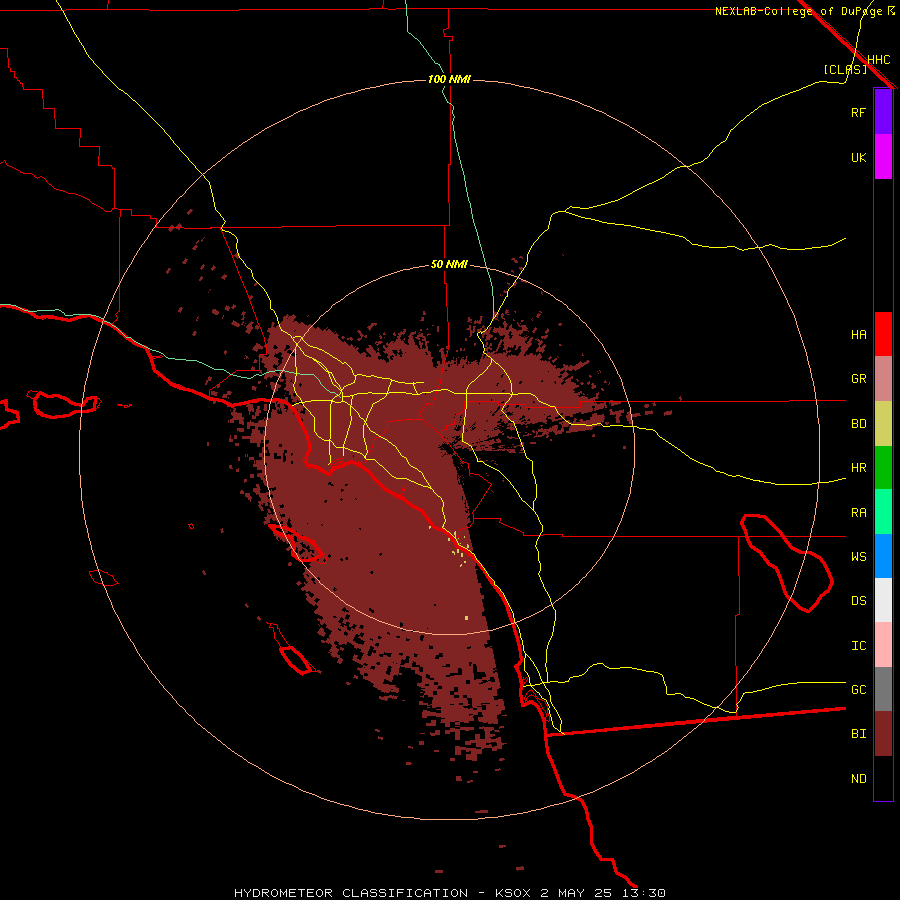Pick the RA light green legend swatch
Screen dimensions: 900x900
click(x=883, y=511)
